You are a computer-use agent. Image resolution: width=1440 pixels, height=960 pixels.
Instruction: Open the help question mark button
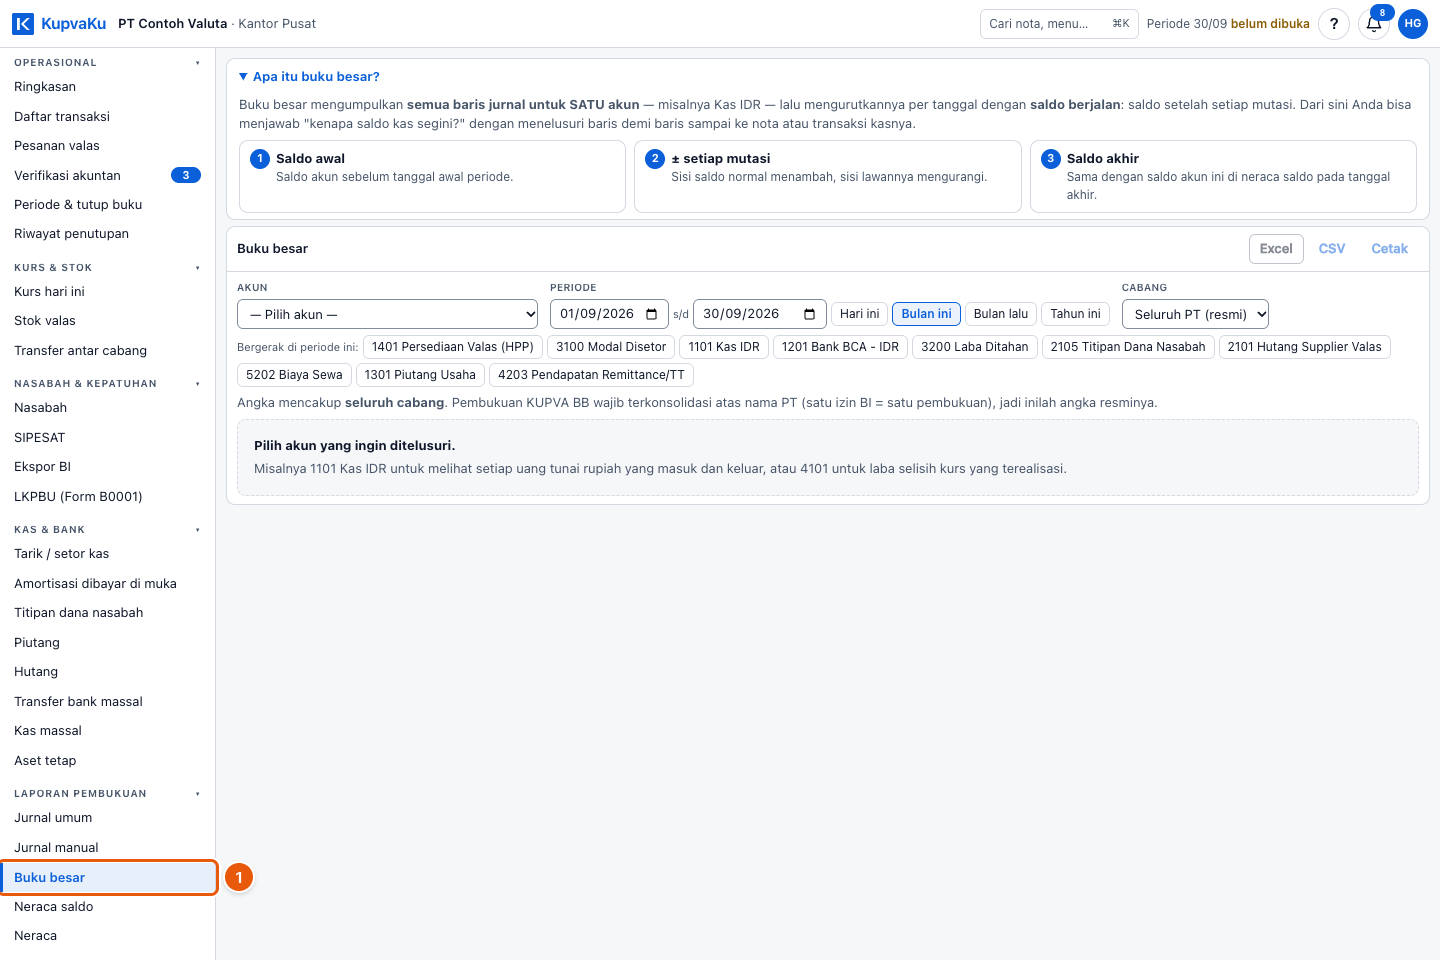pyautogui.click(x=1334, y=24)
